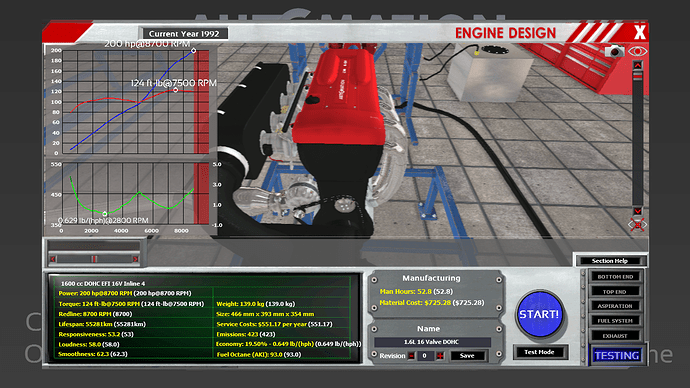Select the Testing section tab

(x=617, y=355)
